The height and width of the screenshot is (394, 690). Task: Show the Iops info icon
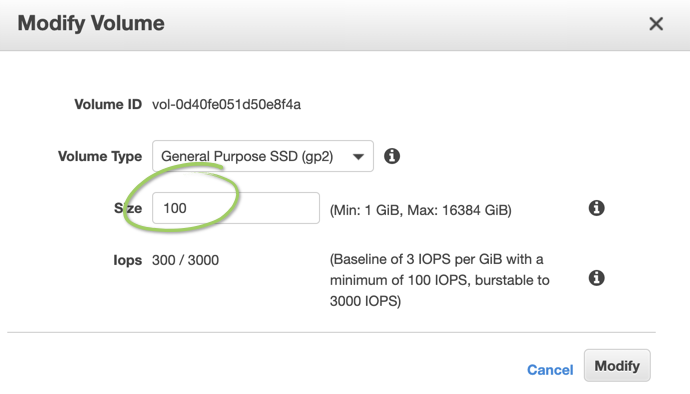pos(596,278)
